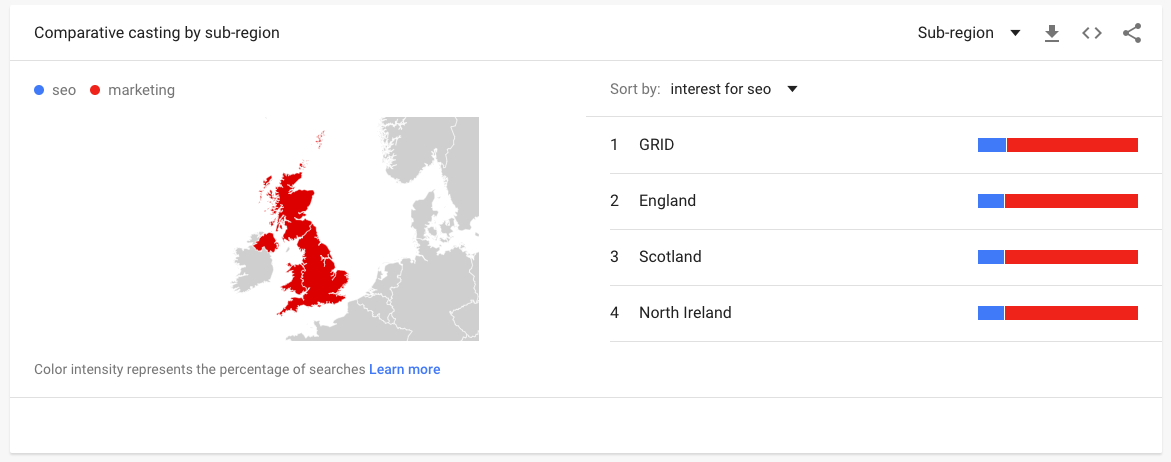Click the marketing legend label
The height and width of the screenshot is (462, 1171).
(141, 90)
